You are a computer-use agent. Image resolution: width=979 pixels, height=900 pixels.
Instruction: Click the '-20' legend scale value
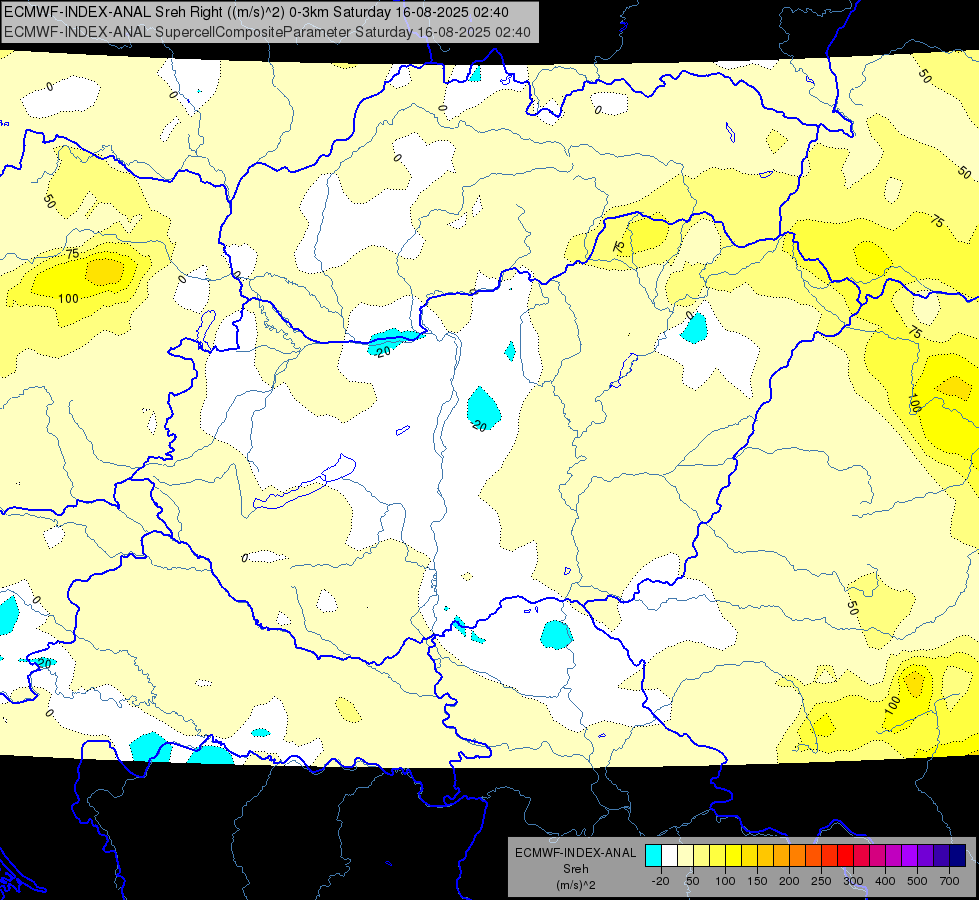pyautogui.click(x=661, y=881)
